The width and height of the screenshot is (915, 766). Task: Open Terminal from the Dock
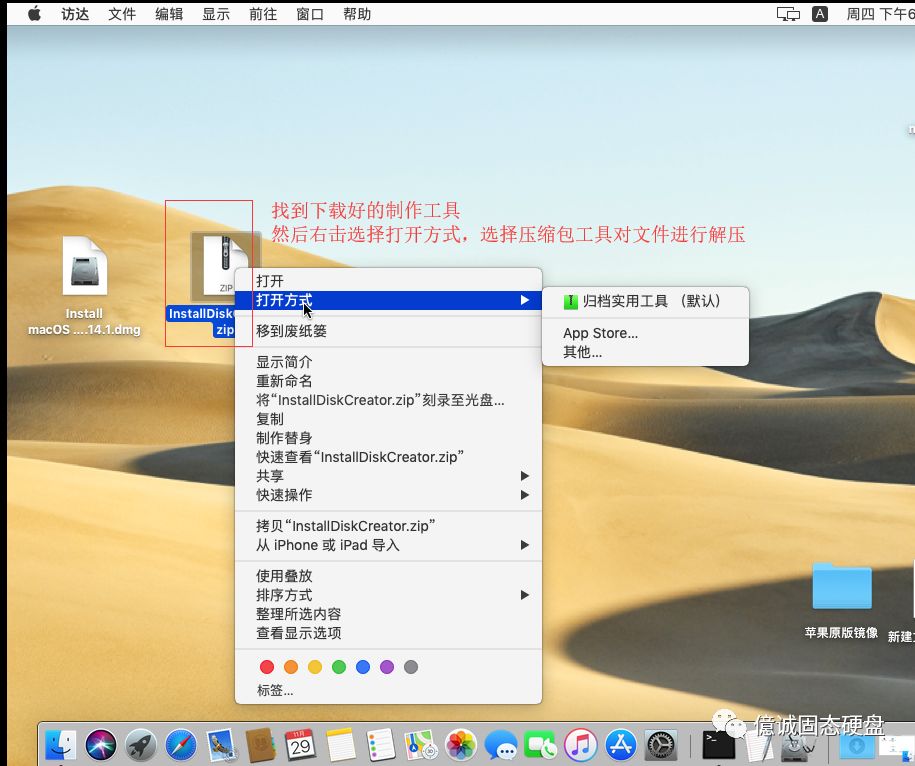[x=718, y=744]
